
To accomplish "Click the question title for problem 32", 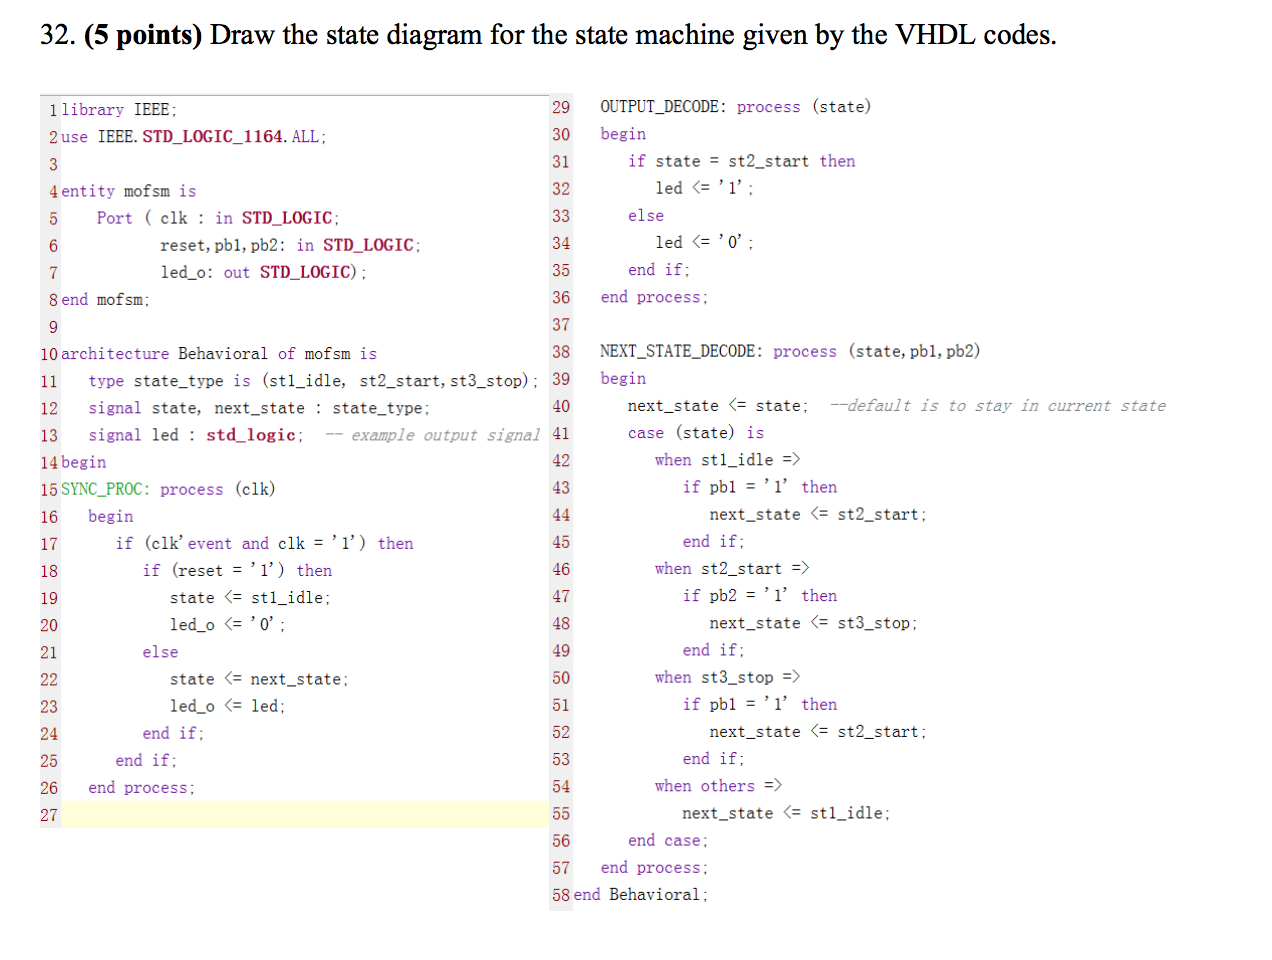I will click(x=500, y=33).
